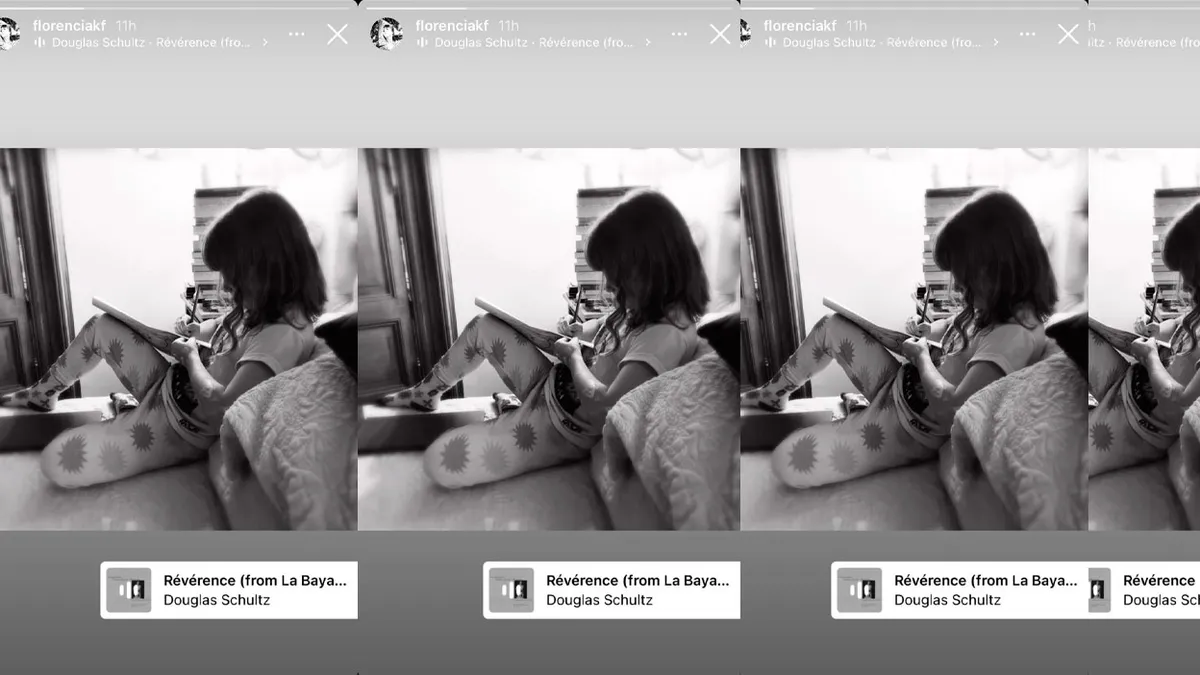Open more options in the leftmost story

(296, 34)
